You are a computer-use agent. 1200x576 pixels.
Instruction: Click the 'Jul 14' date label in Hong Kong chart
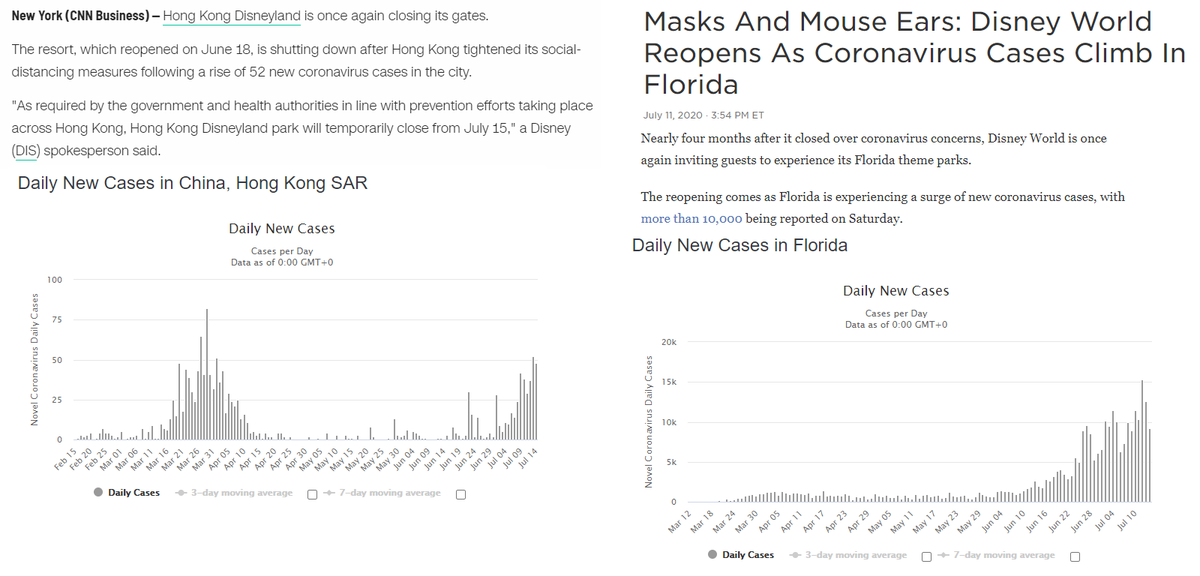[526, 459]
